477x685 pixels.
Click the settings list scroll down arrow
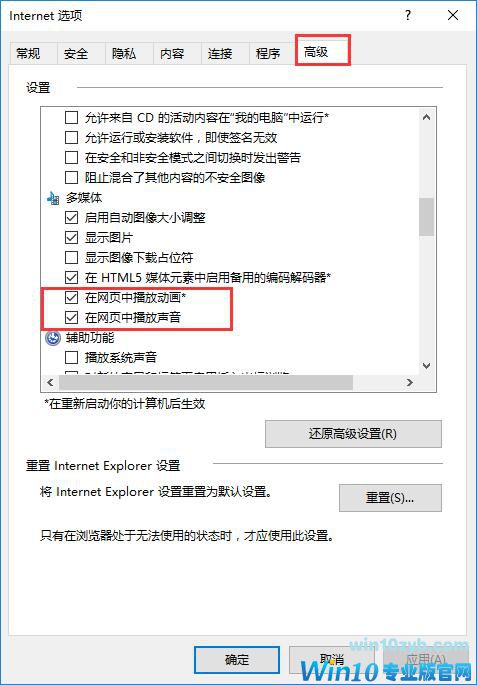(427, 366)
